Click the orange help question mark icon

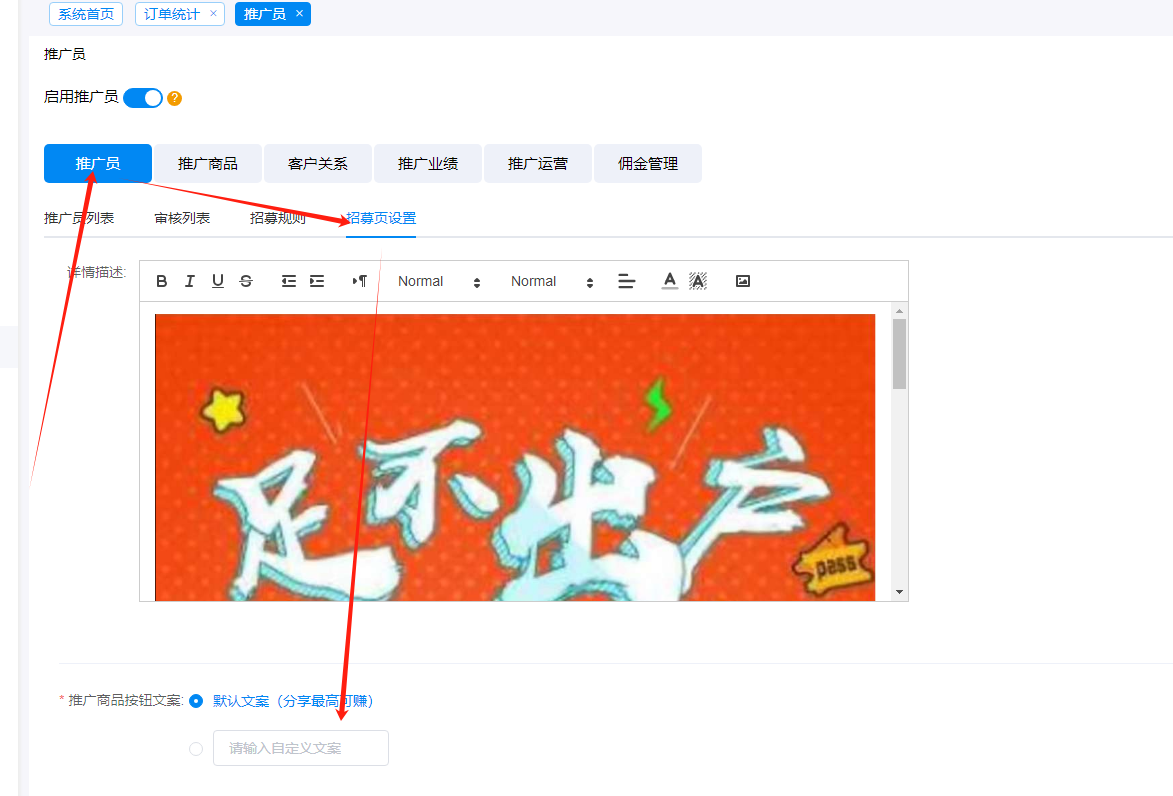pos(174,98)
